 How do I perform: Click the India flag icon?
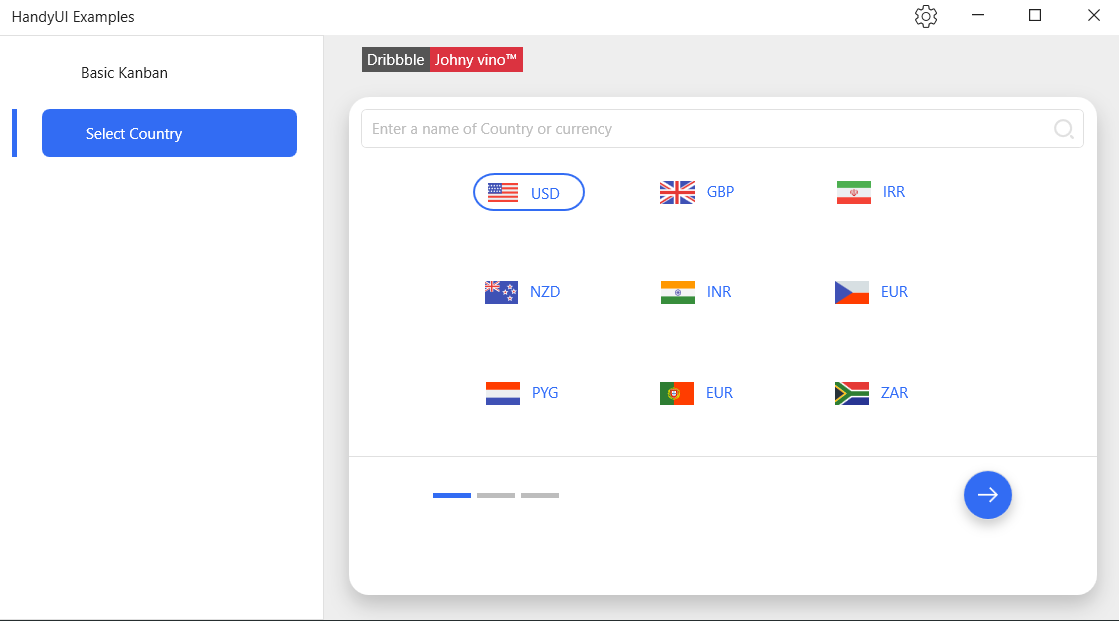(x=677, y=292)
